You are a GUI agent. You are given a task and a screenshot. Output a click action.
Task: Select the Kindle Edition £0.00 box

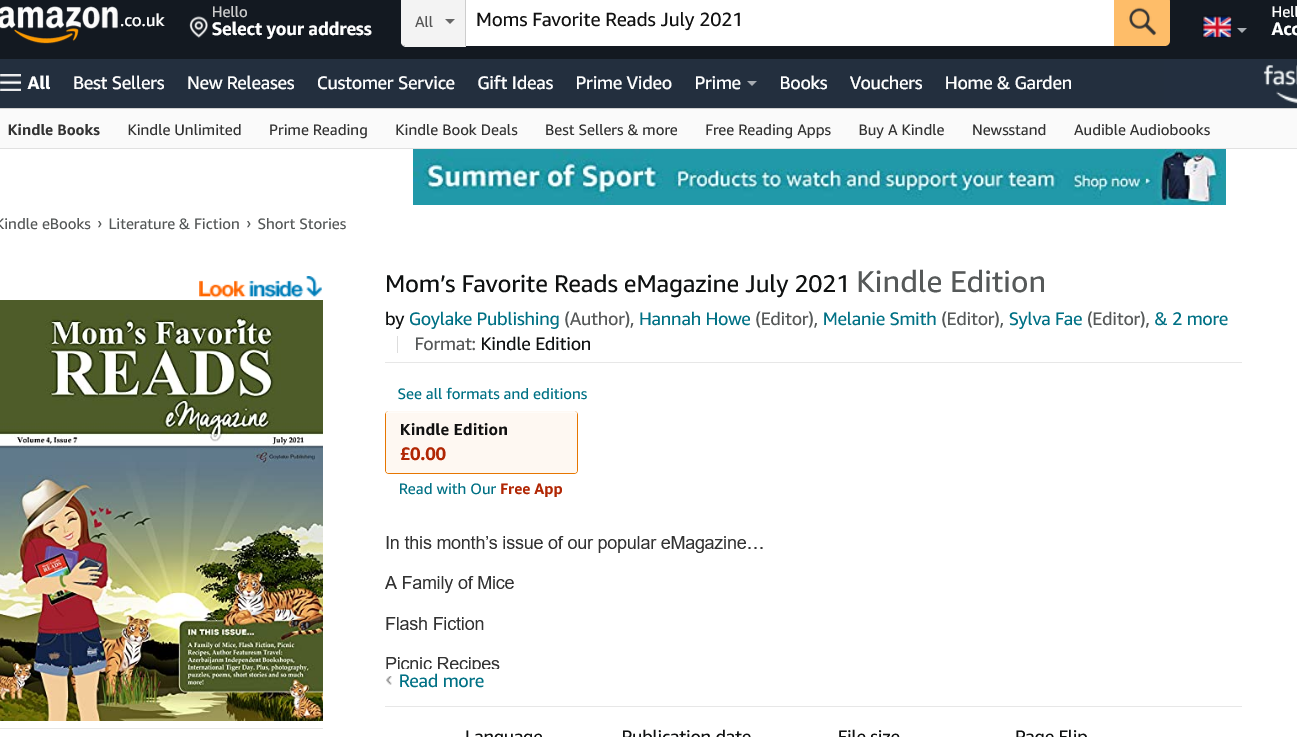(x=481, y=441)
